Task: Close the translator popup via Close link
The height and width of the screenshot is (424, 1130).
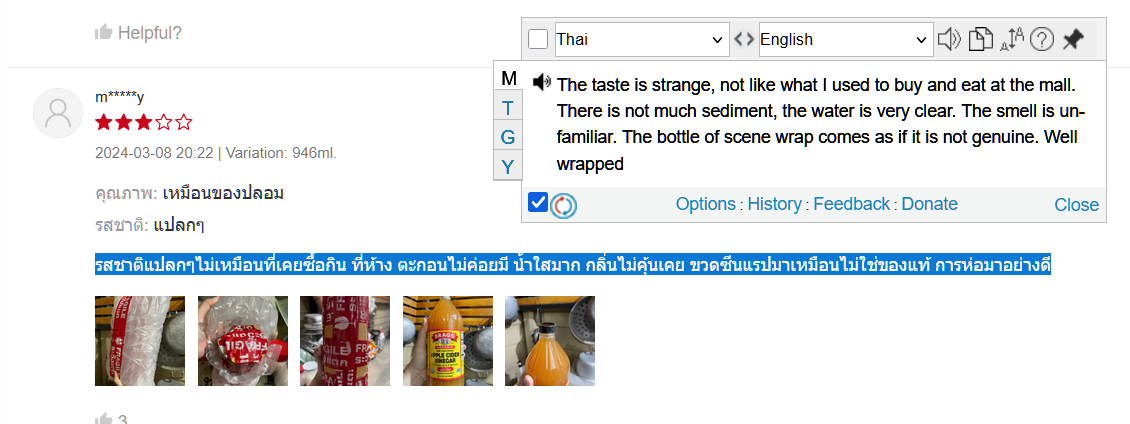Action: (1076, 205)
